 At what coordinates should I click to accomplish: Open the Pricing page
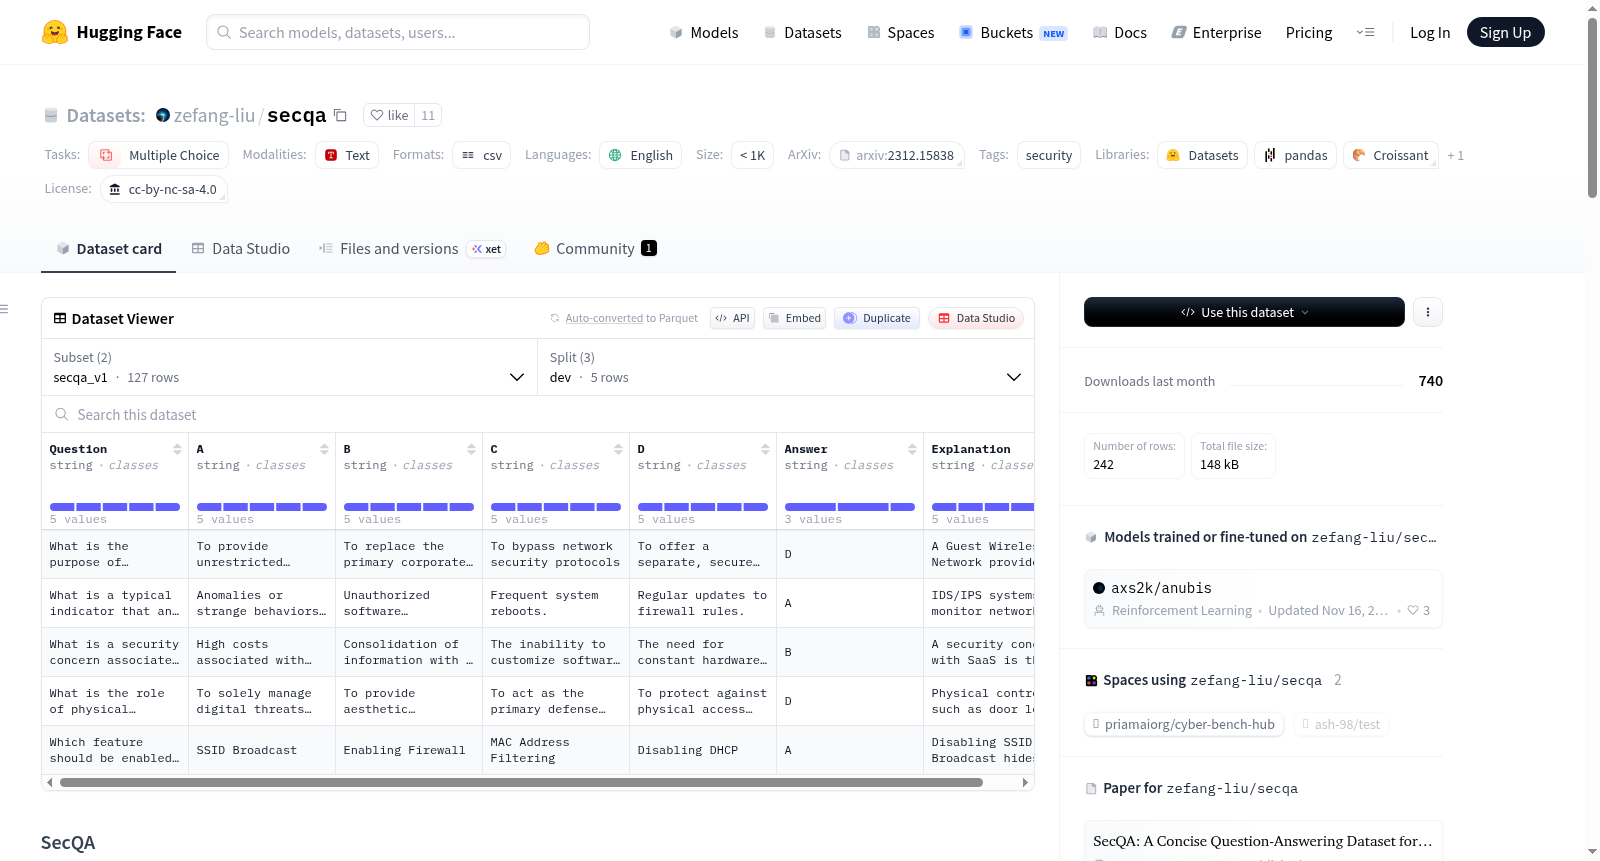tap(1309, 32)
